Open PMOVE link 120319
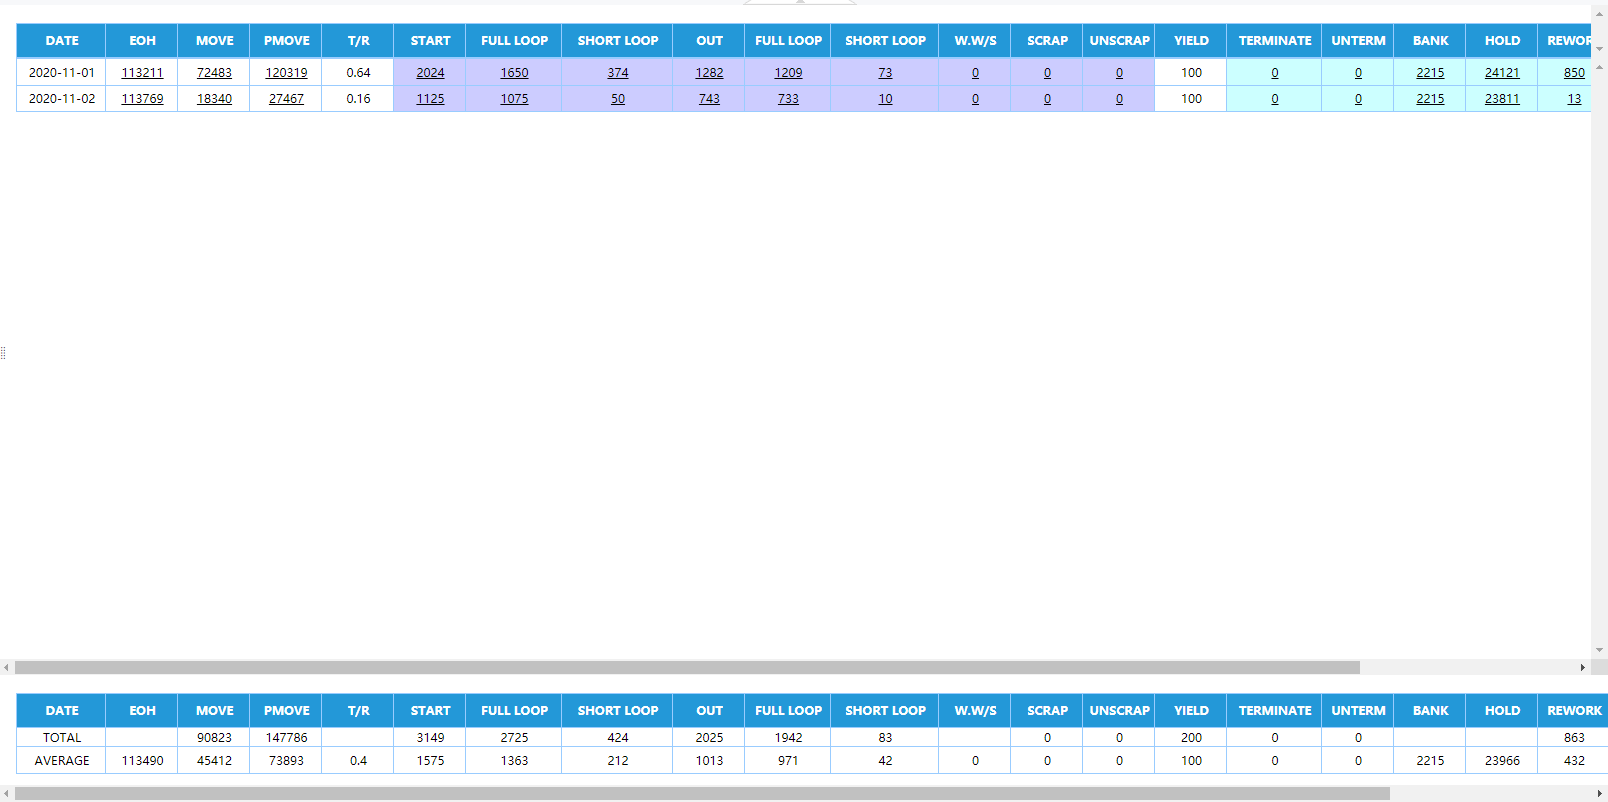The height and width of the screenshot is (802, 1608). [x=286, y=73]
